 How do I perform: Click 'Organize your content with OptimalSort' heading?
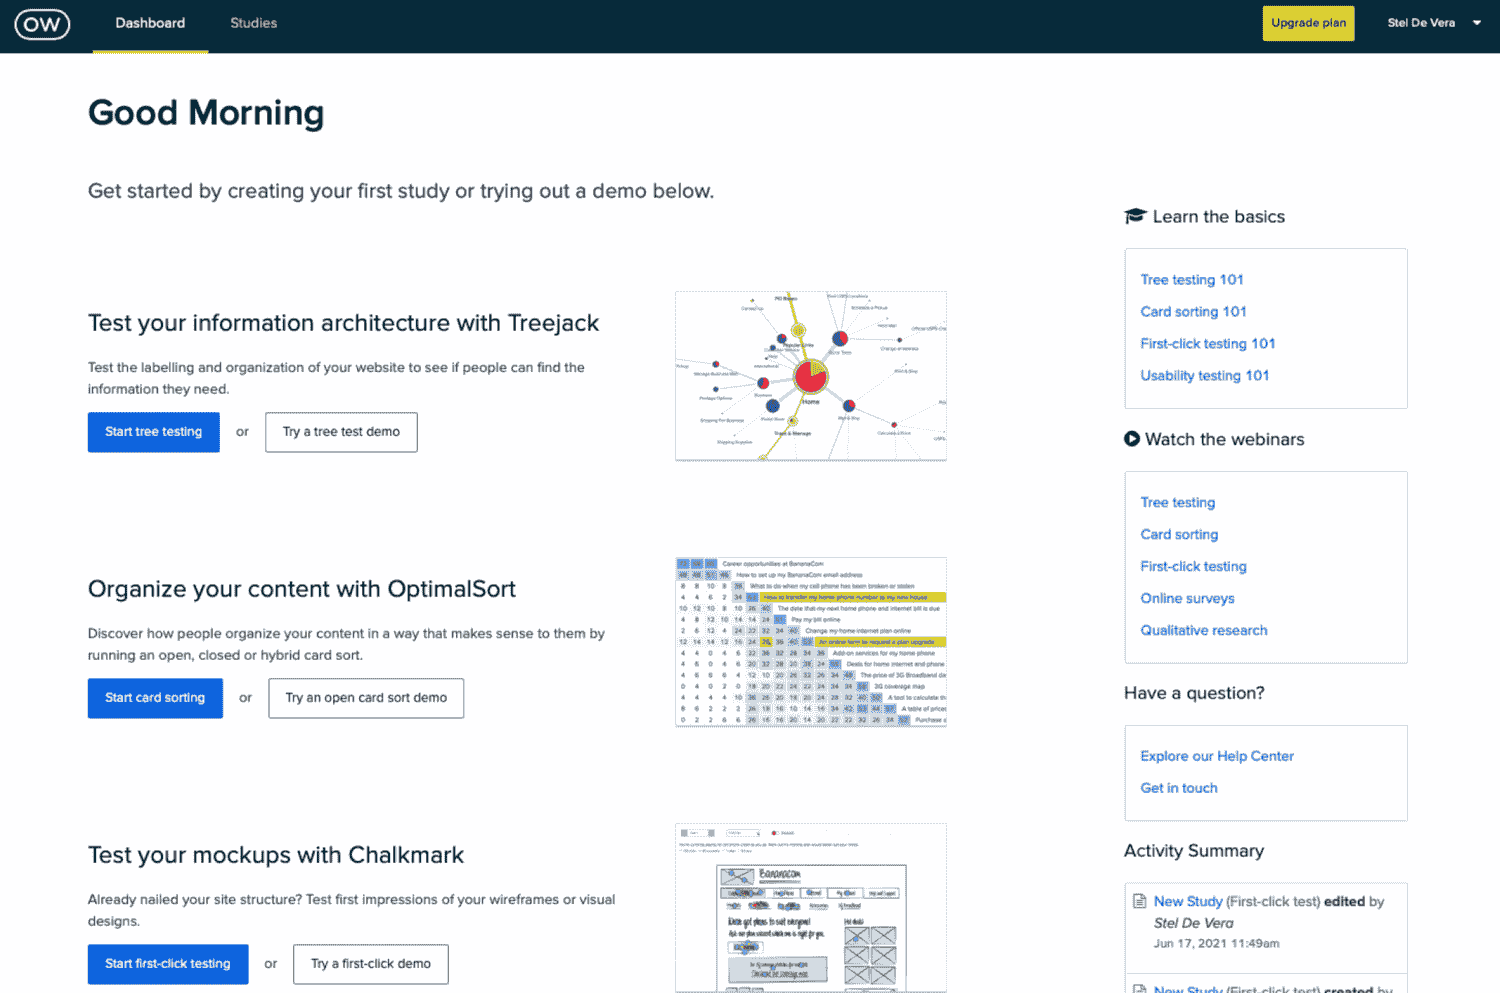(302, 590)
